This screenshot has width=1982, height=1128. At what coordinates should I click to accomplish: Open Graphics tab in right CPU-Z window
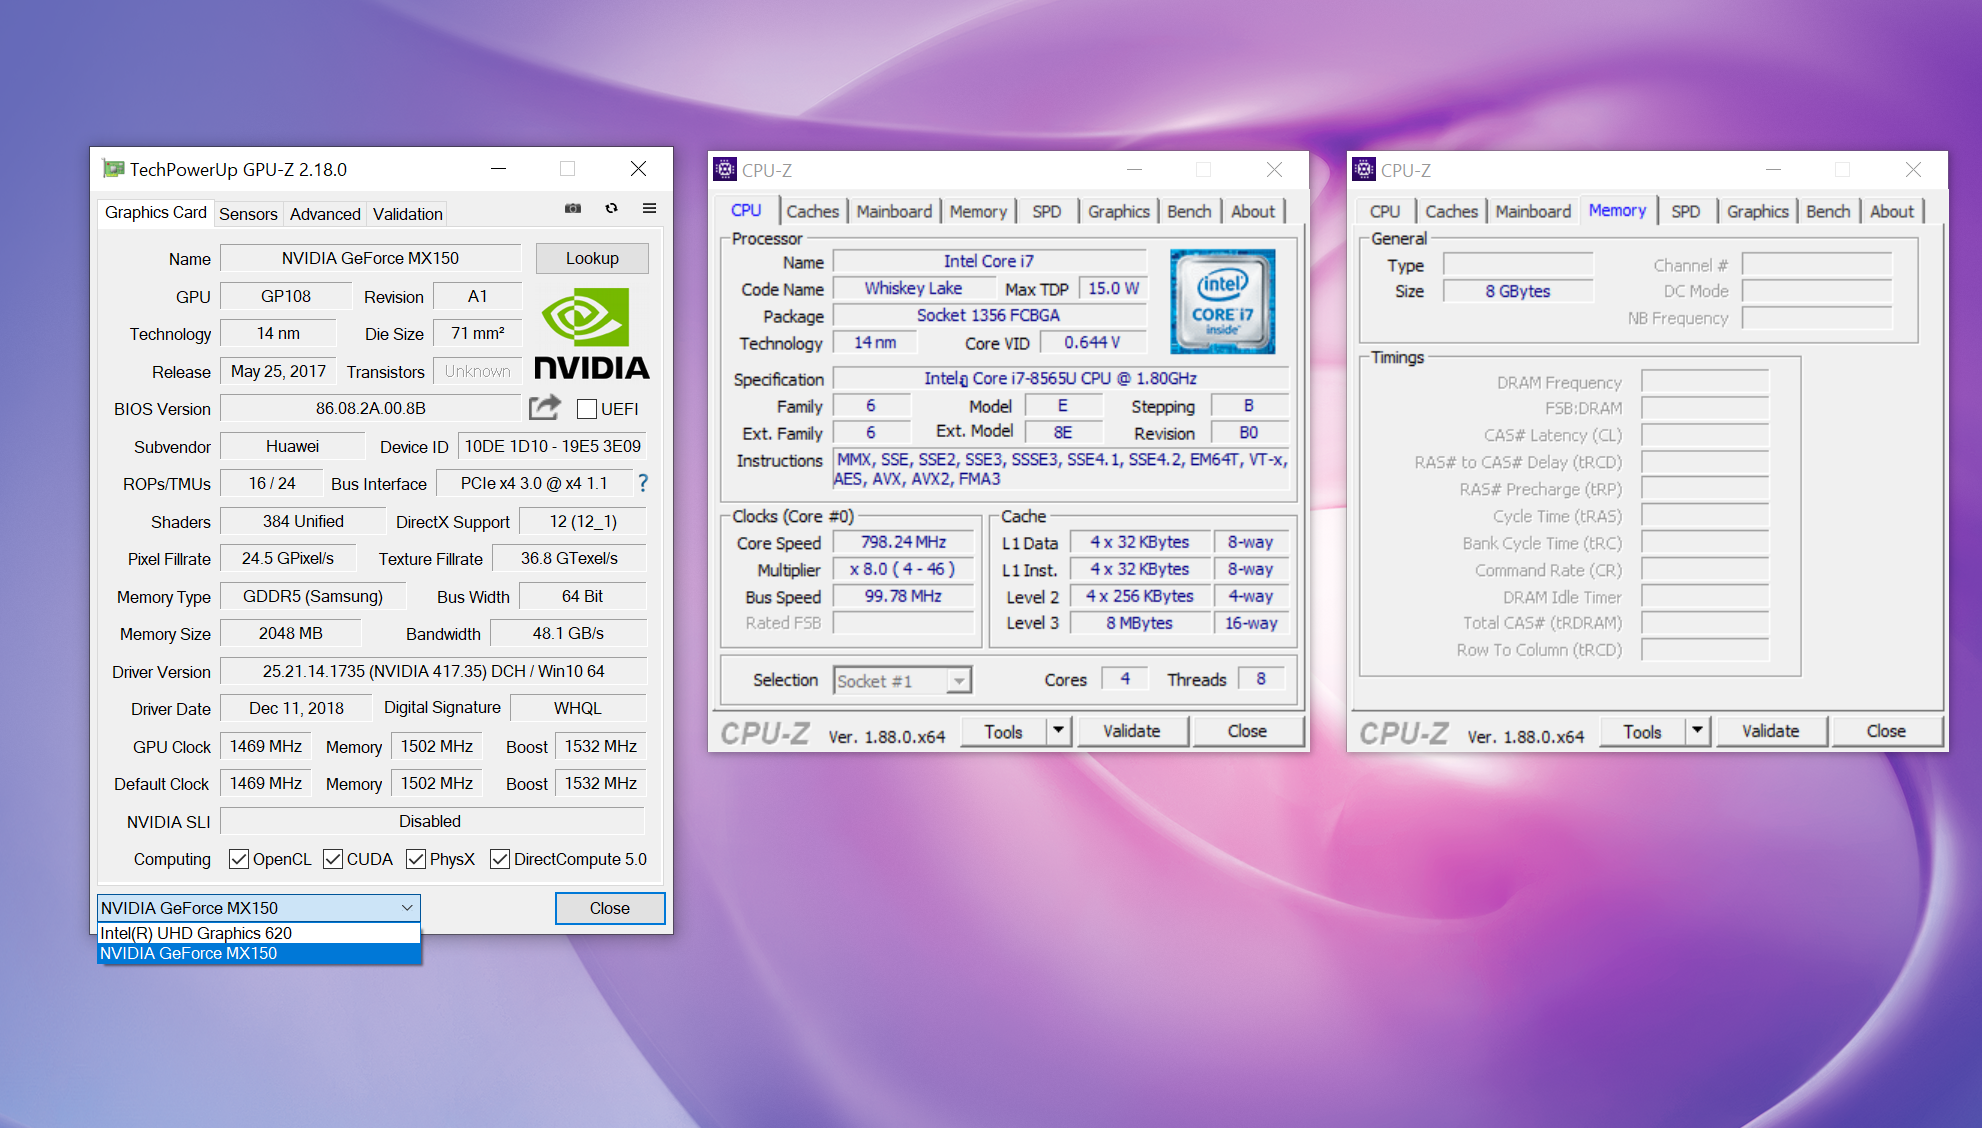[x=1758, y=211]
